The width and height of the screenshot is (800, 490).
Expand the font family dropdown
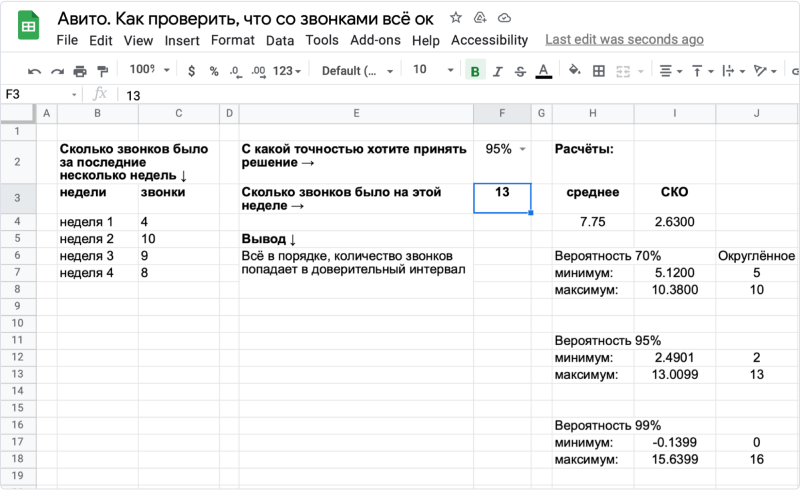coord(357,71)
